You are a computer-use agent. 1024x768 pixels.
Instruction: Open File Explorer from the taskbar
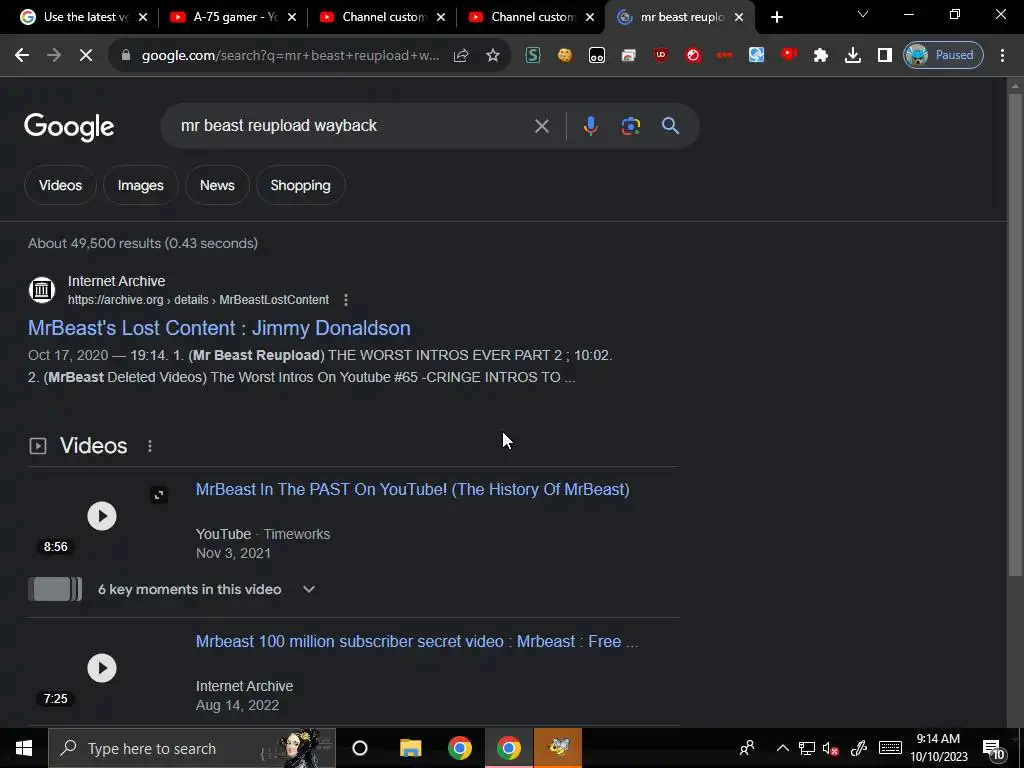410,748
